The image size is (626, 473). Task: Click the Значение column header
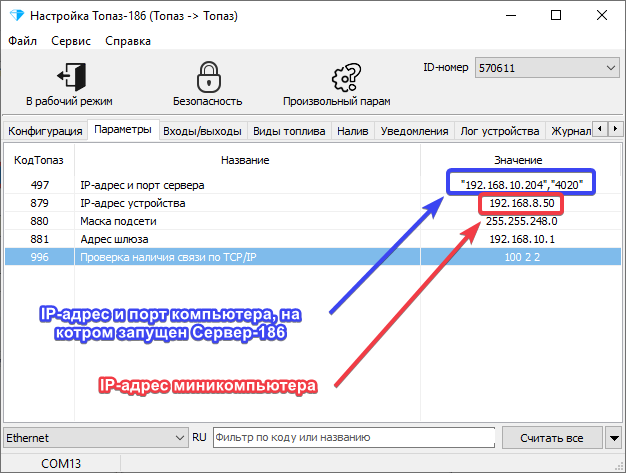(518, 160)
